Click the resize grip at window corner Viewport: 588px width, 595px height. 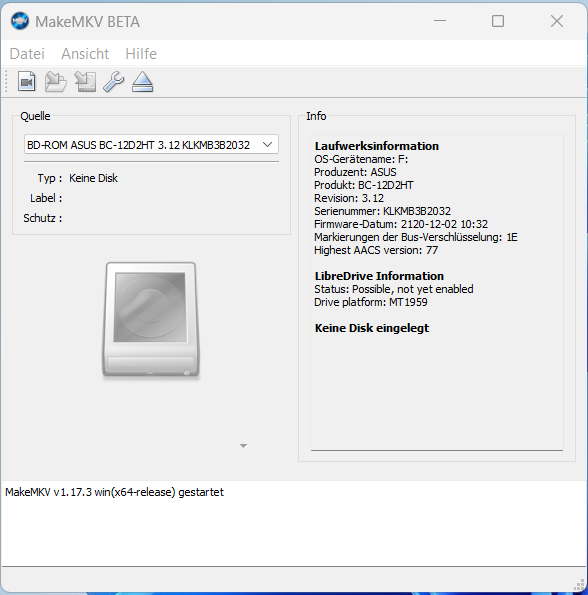(x=579, y=585)
